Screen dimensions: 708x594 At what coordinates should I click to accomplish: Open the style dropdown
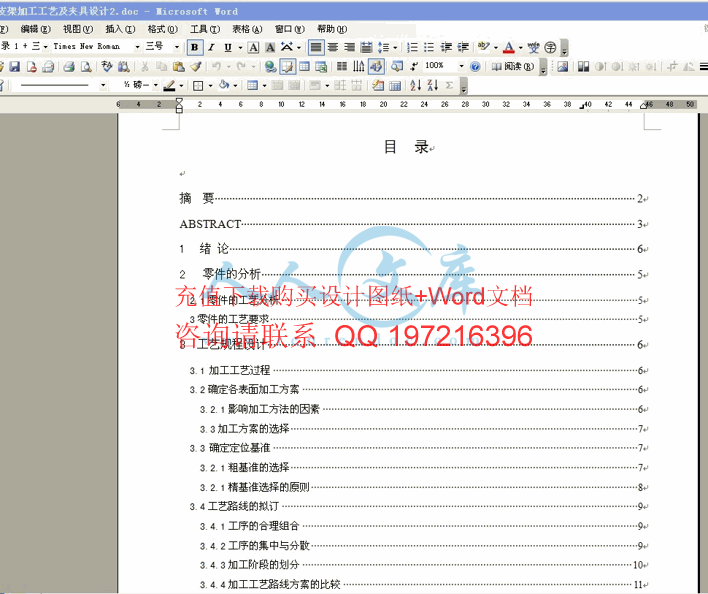coord(46,47)
